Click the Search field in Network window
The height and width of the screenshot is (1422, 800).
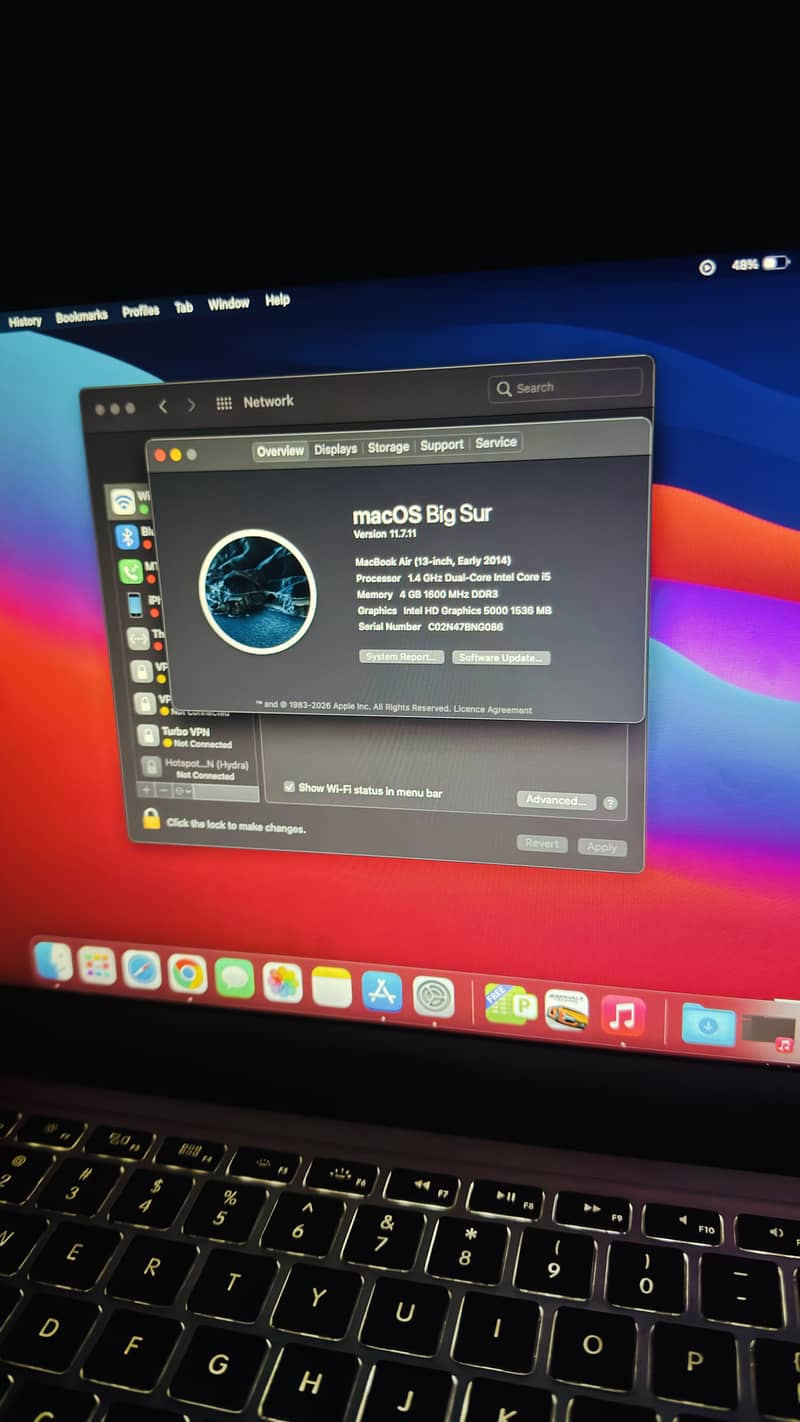(565, 386)
